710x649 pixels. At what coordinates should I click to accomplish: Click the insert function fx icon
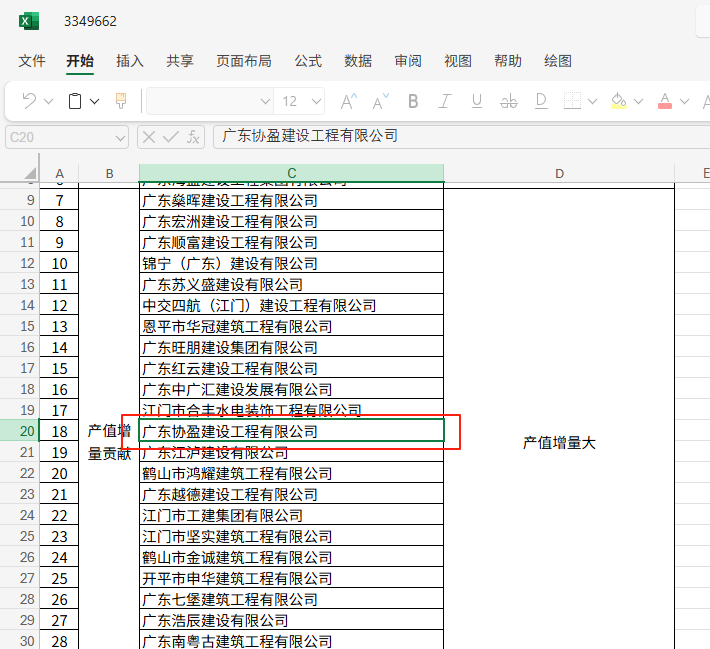tap(194, 136)
